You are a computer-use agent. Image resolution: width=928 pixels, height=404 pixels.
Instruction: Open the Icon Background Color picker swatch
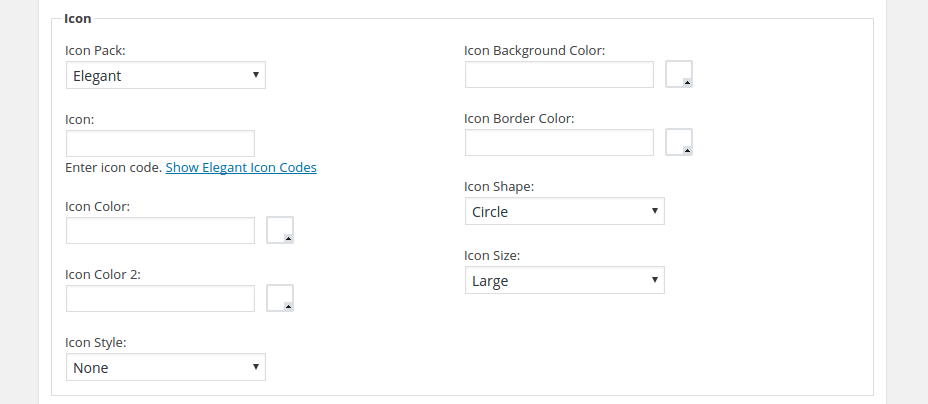[x=679, y=74]
